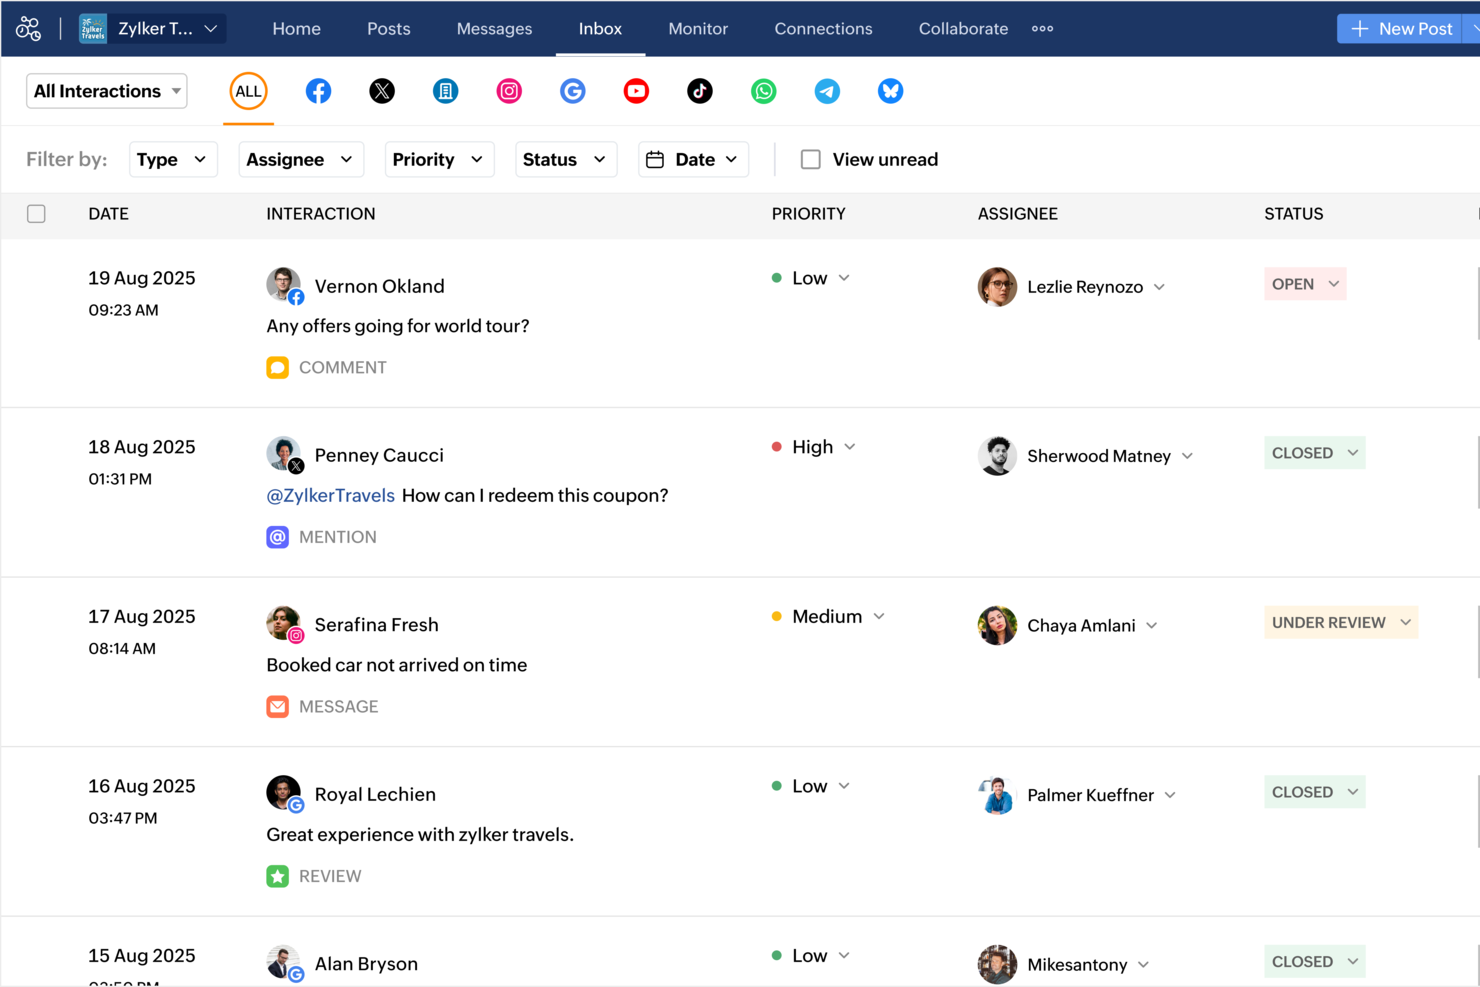The height and width of the screenshot is (987, 1480).
Task: Select the ALL channels filter
Action: pos(248,91)
